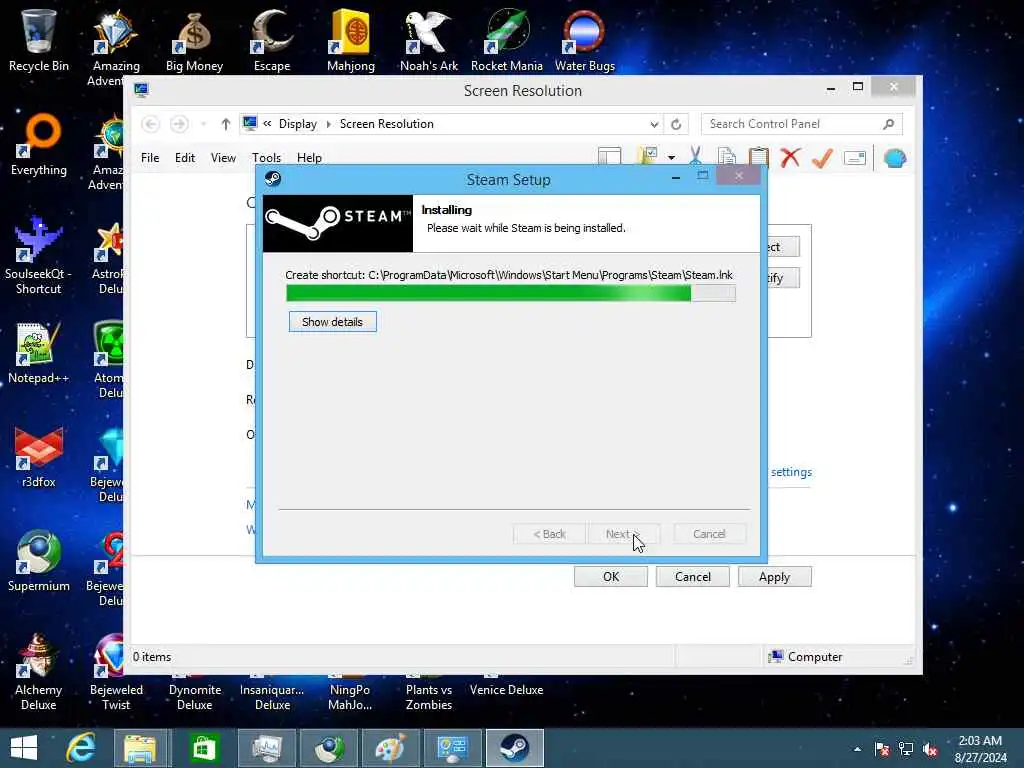Image resolution: width=1024 pixels, height=768 pixels.
Task: Click the preview pane layout icon in toolbar
Action: 609,157
